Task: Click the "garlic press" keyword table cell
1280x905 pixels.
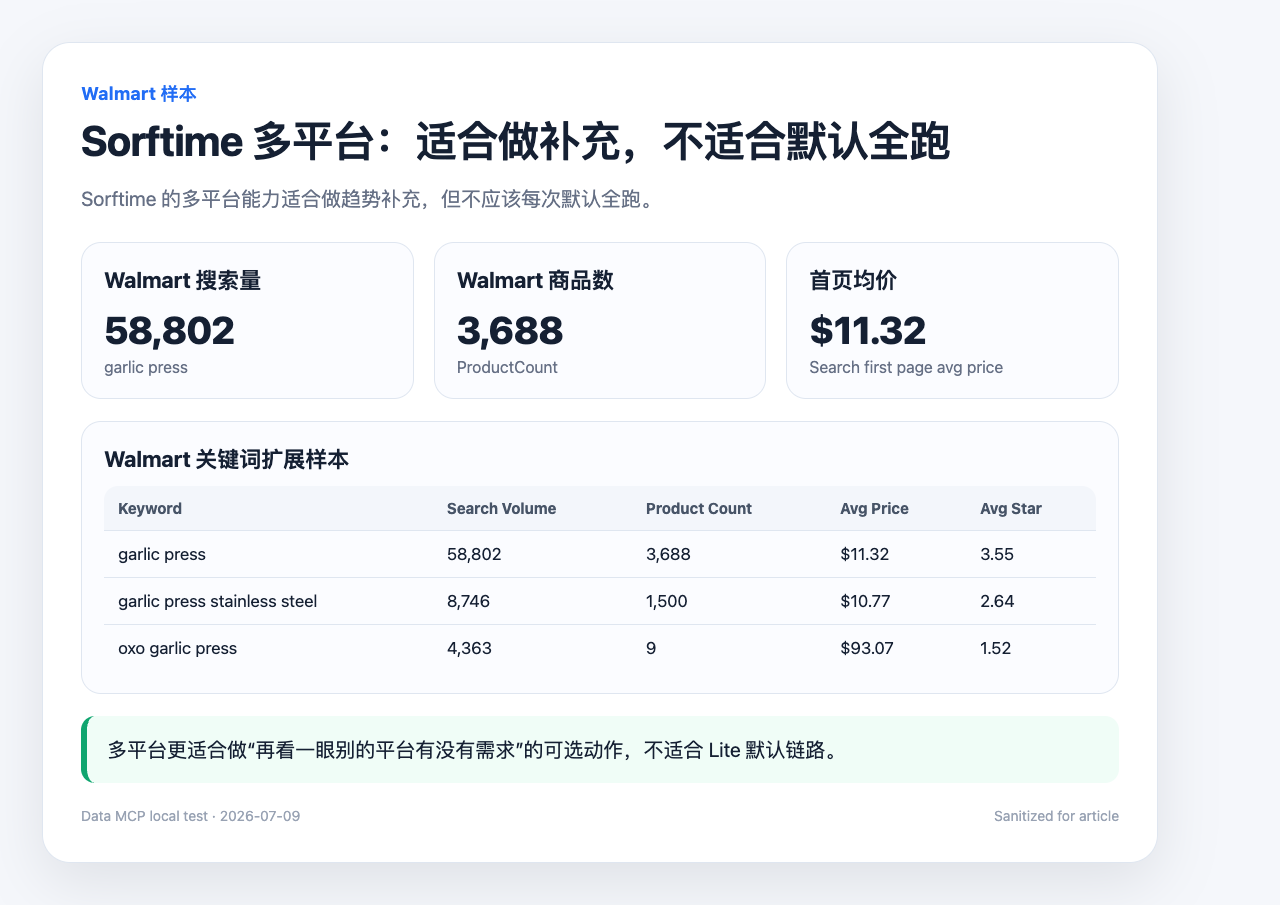Action: pyautogui.click(x=162, y=554)
